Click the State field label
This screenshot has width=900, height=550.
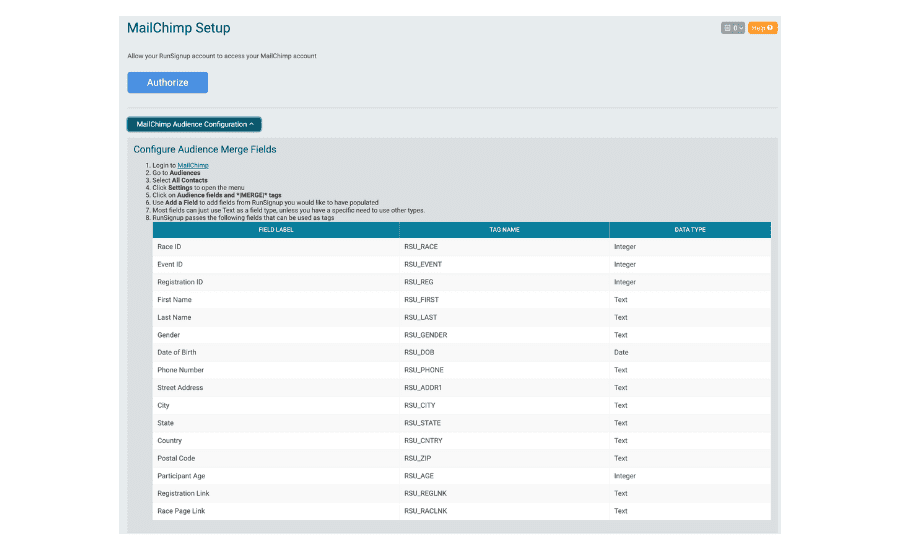(165, 423)
